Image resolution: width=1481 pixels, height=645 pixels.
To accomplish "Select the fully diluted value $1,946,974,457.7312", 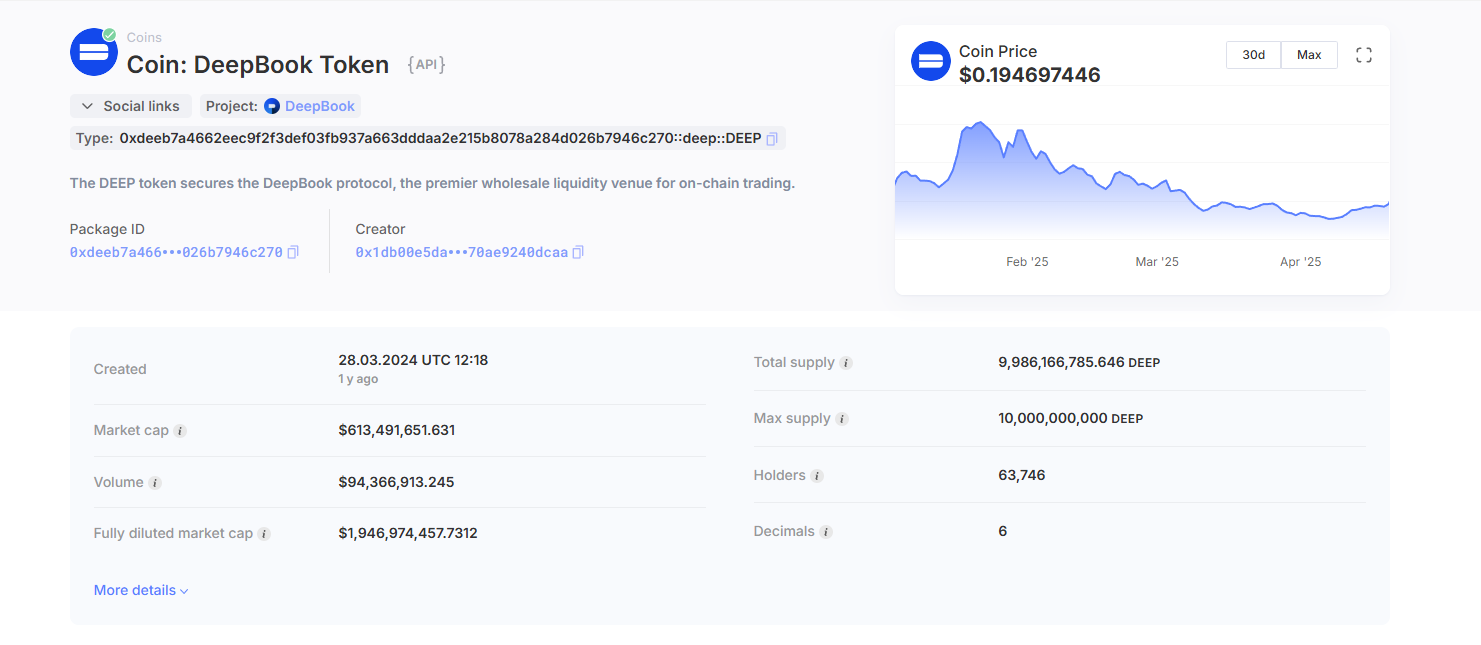I will [x=408, y=534].
